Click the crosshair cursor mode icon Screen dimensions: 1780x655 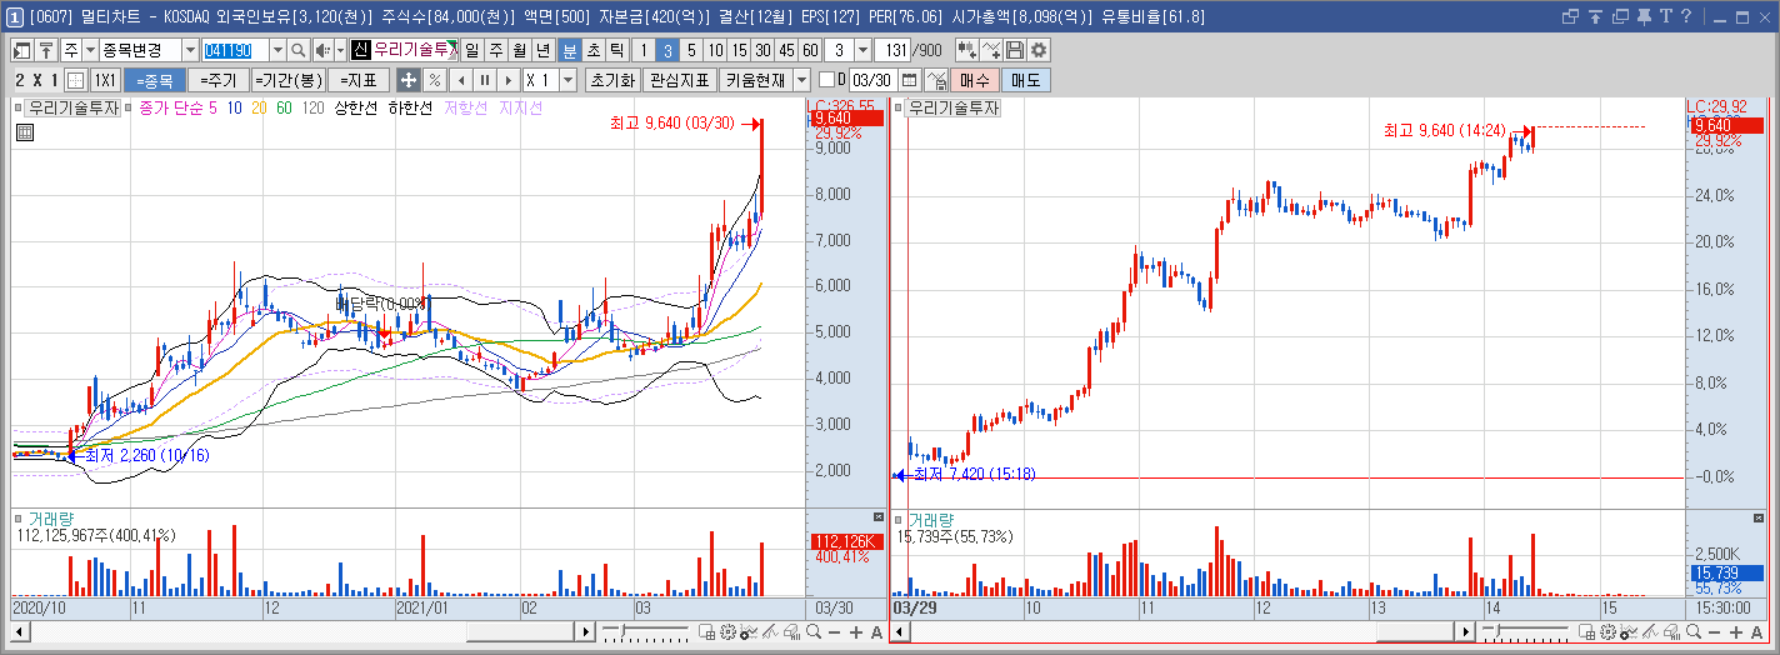[x=408, y=80]
